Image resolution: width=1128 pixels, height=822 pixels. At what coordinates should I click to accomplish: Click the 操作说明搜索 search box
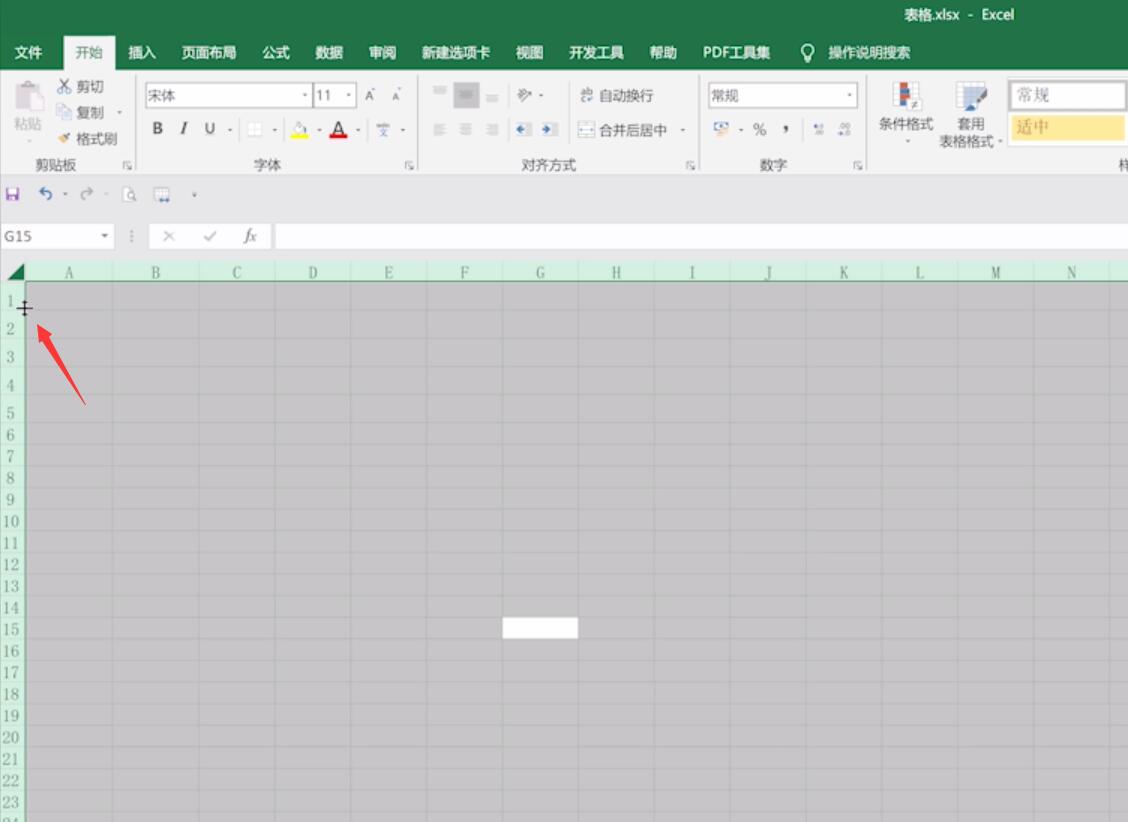click(x=869, y=52)
